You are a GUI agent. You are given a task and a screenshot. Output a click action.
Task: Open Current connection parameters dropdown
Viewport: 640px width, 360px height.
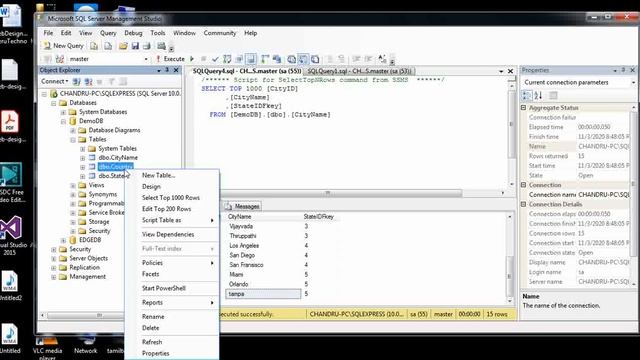pyautogui.click(x=633, y=82)
